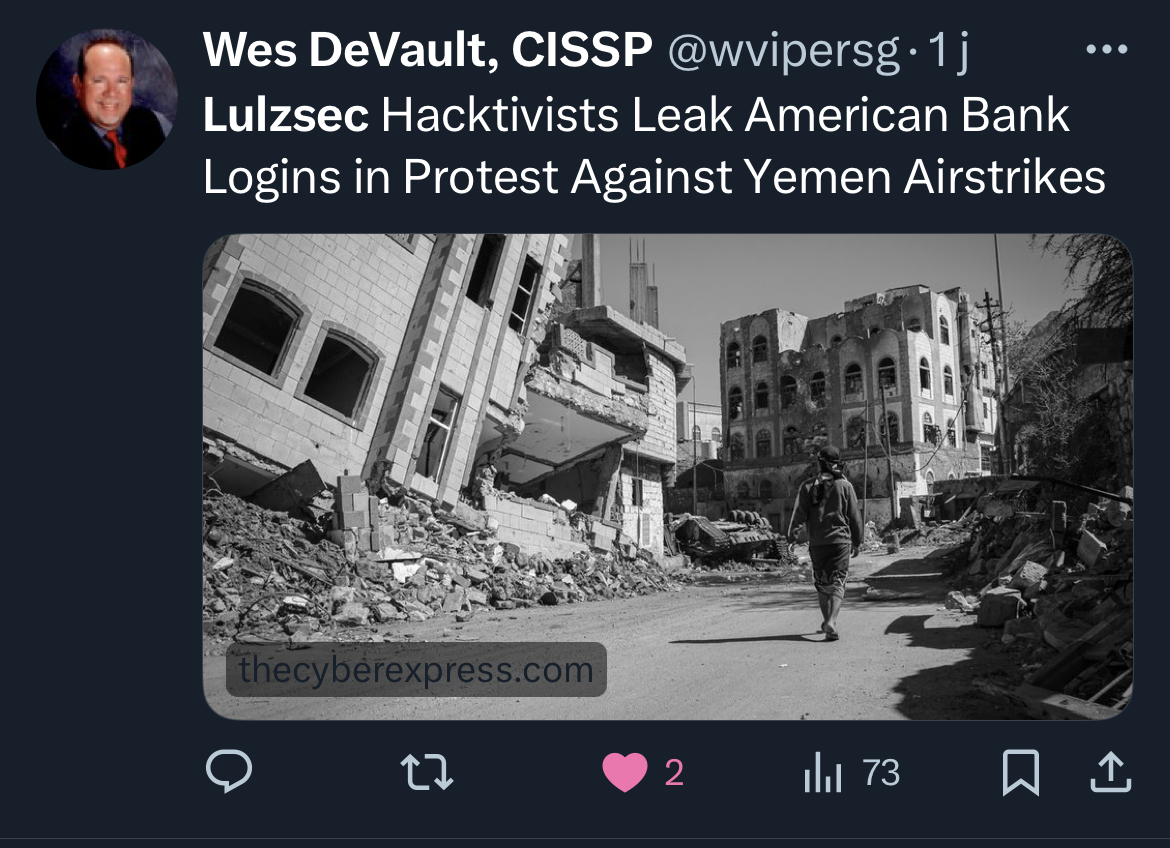Image resolution: width=1170 pixels, height=848 pixels.
Task: Bookmark this tweet
Action: tap(1021, 772)
